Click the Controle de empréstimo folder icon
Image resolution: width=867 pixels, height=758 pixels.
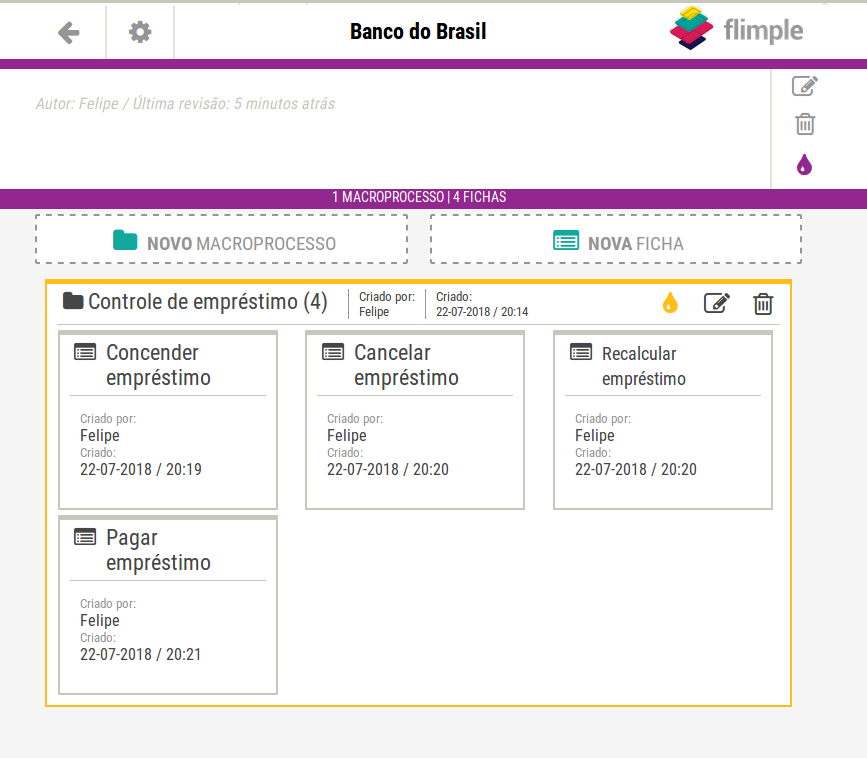coord(73,301)
